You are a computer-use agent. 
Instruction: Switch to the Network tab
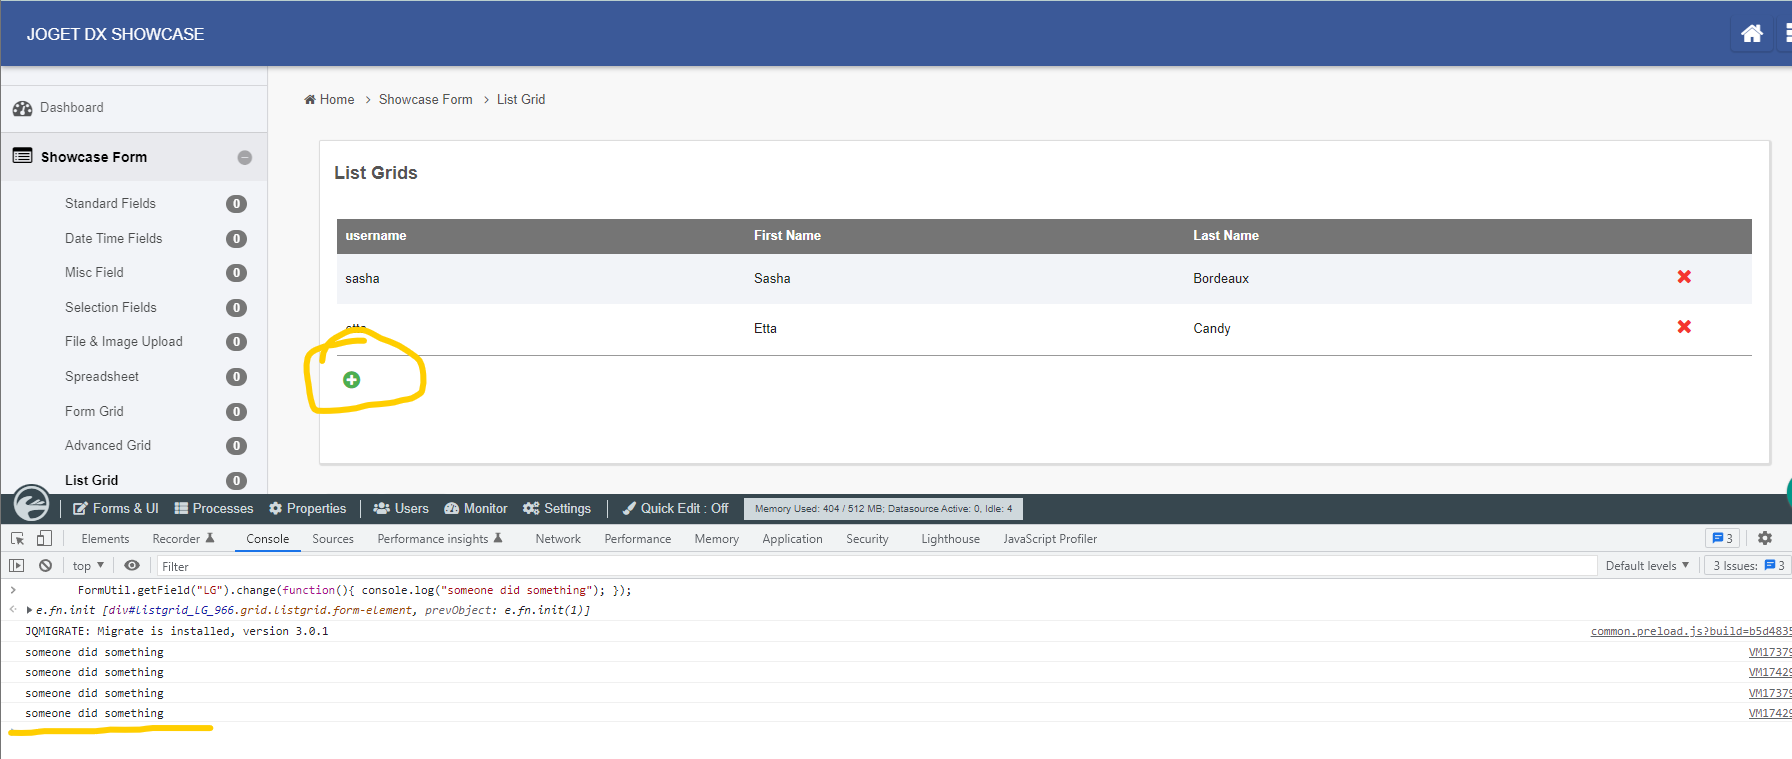[557, 539]
